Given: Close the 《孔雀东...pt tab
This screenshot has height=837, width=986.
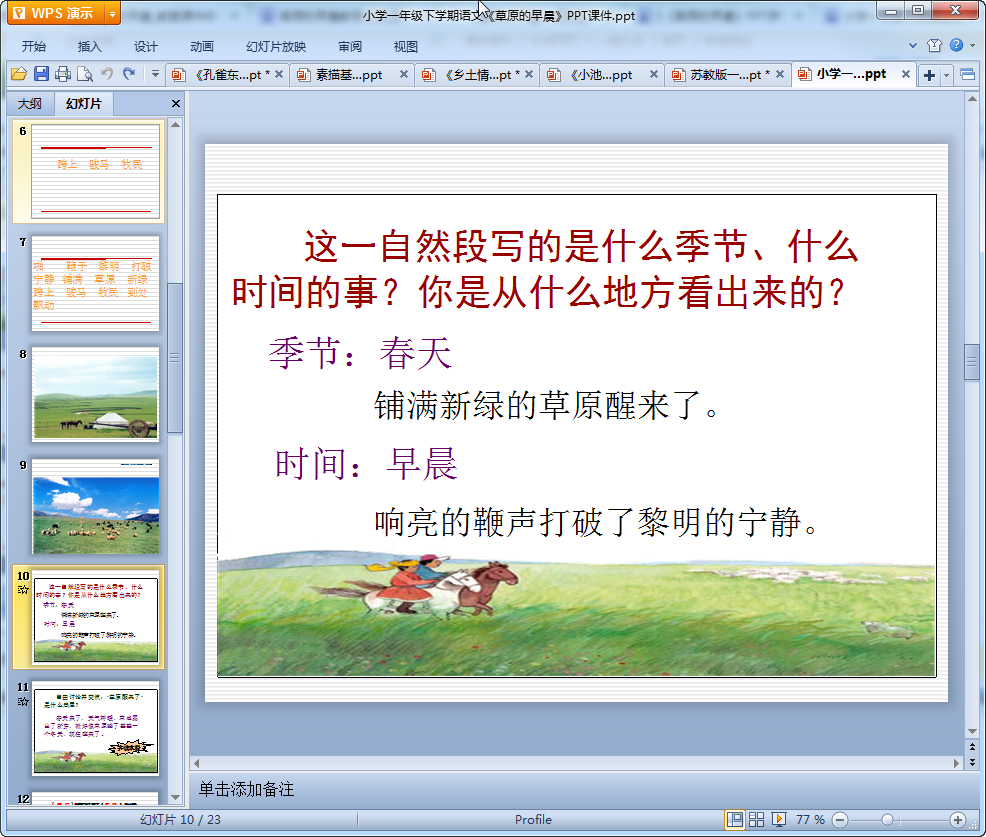Looking at the screenshot, I should (279, 74).
